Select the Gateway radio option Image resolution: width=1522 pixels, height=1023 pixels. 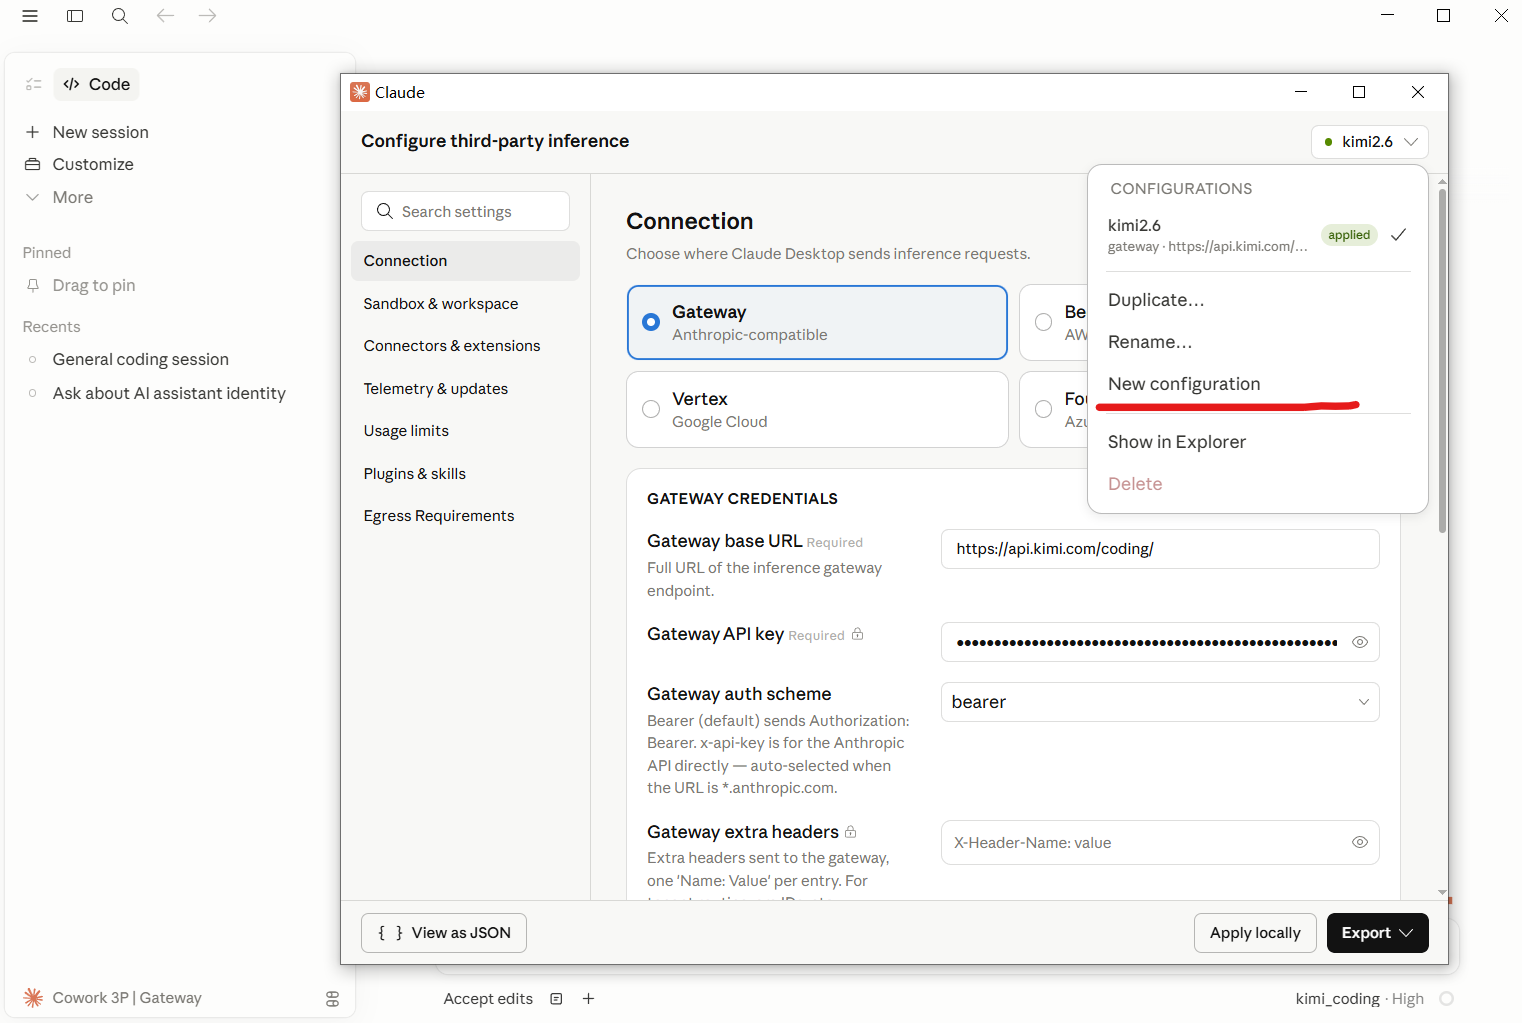pos(817,322)
